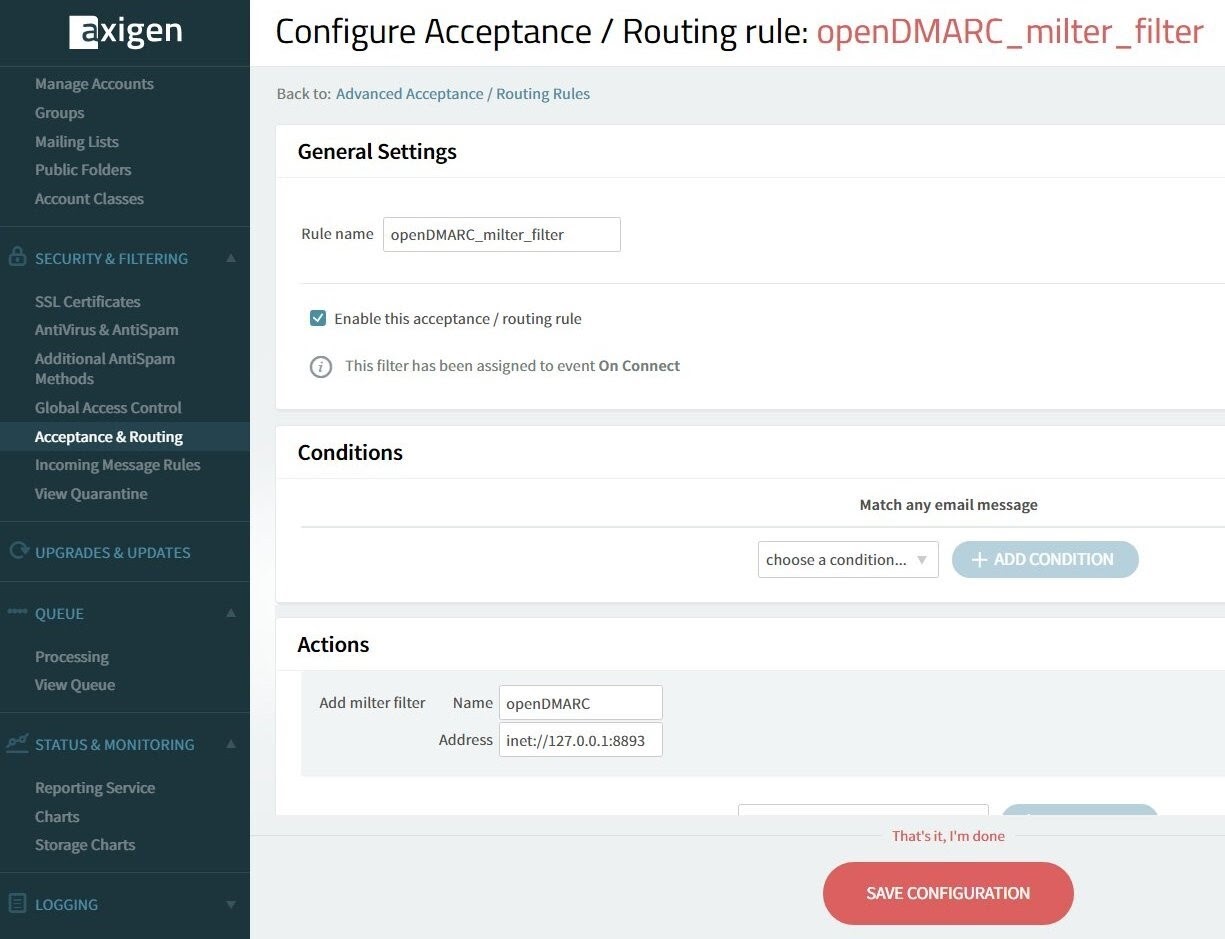Disable the acceptance / routing rule checkbox
The height and width of the screenshot is (939, 1225).
[x=318, y=319]
